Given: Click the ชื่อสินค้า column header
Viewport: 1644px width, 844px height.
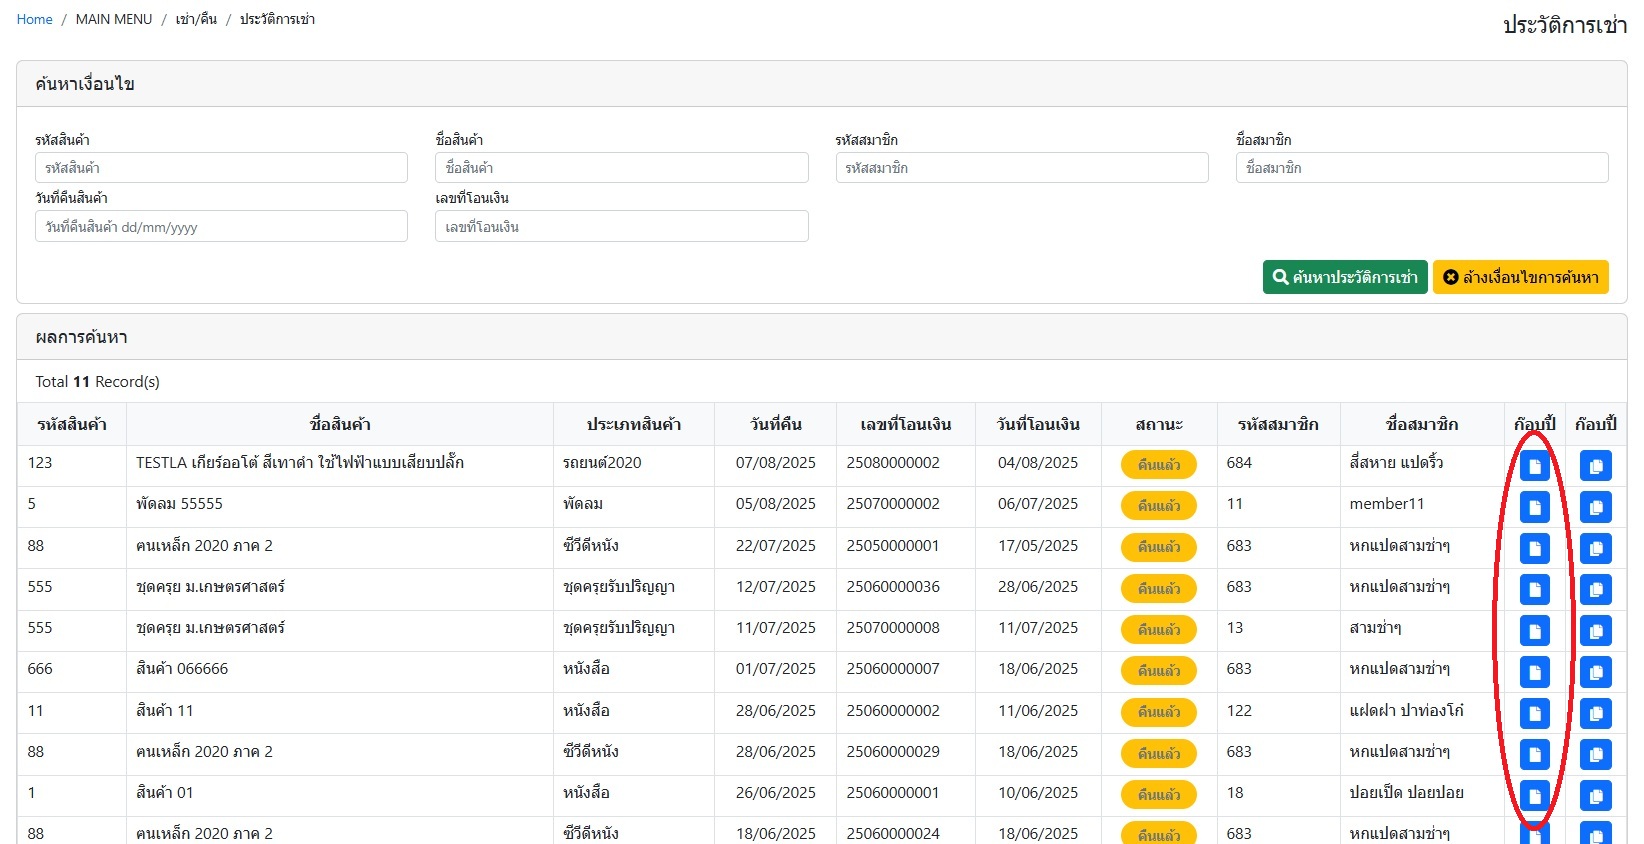Looking at the screenshot, I should tap(340, 424).
